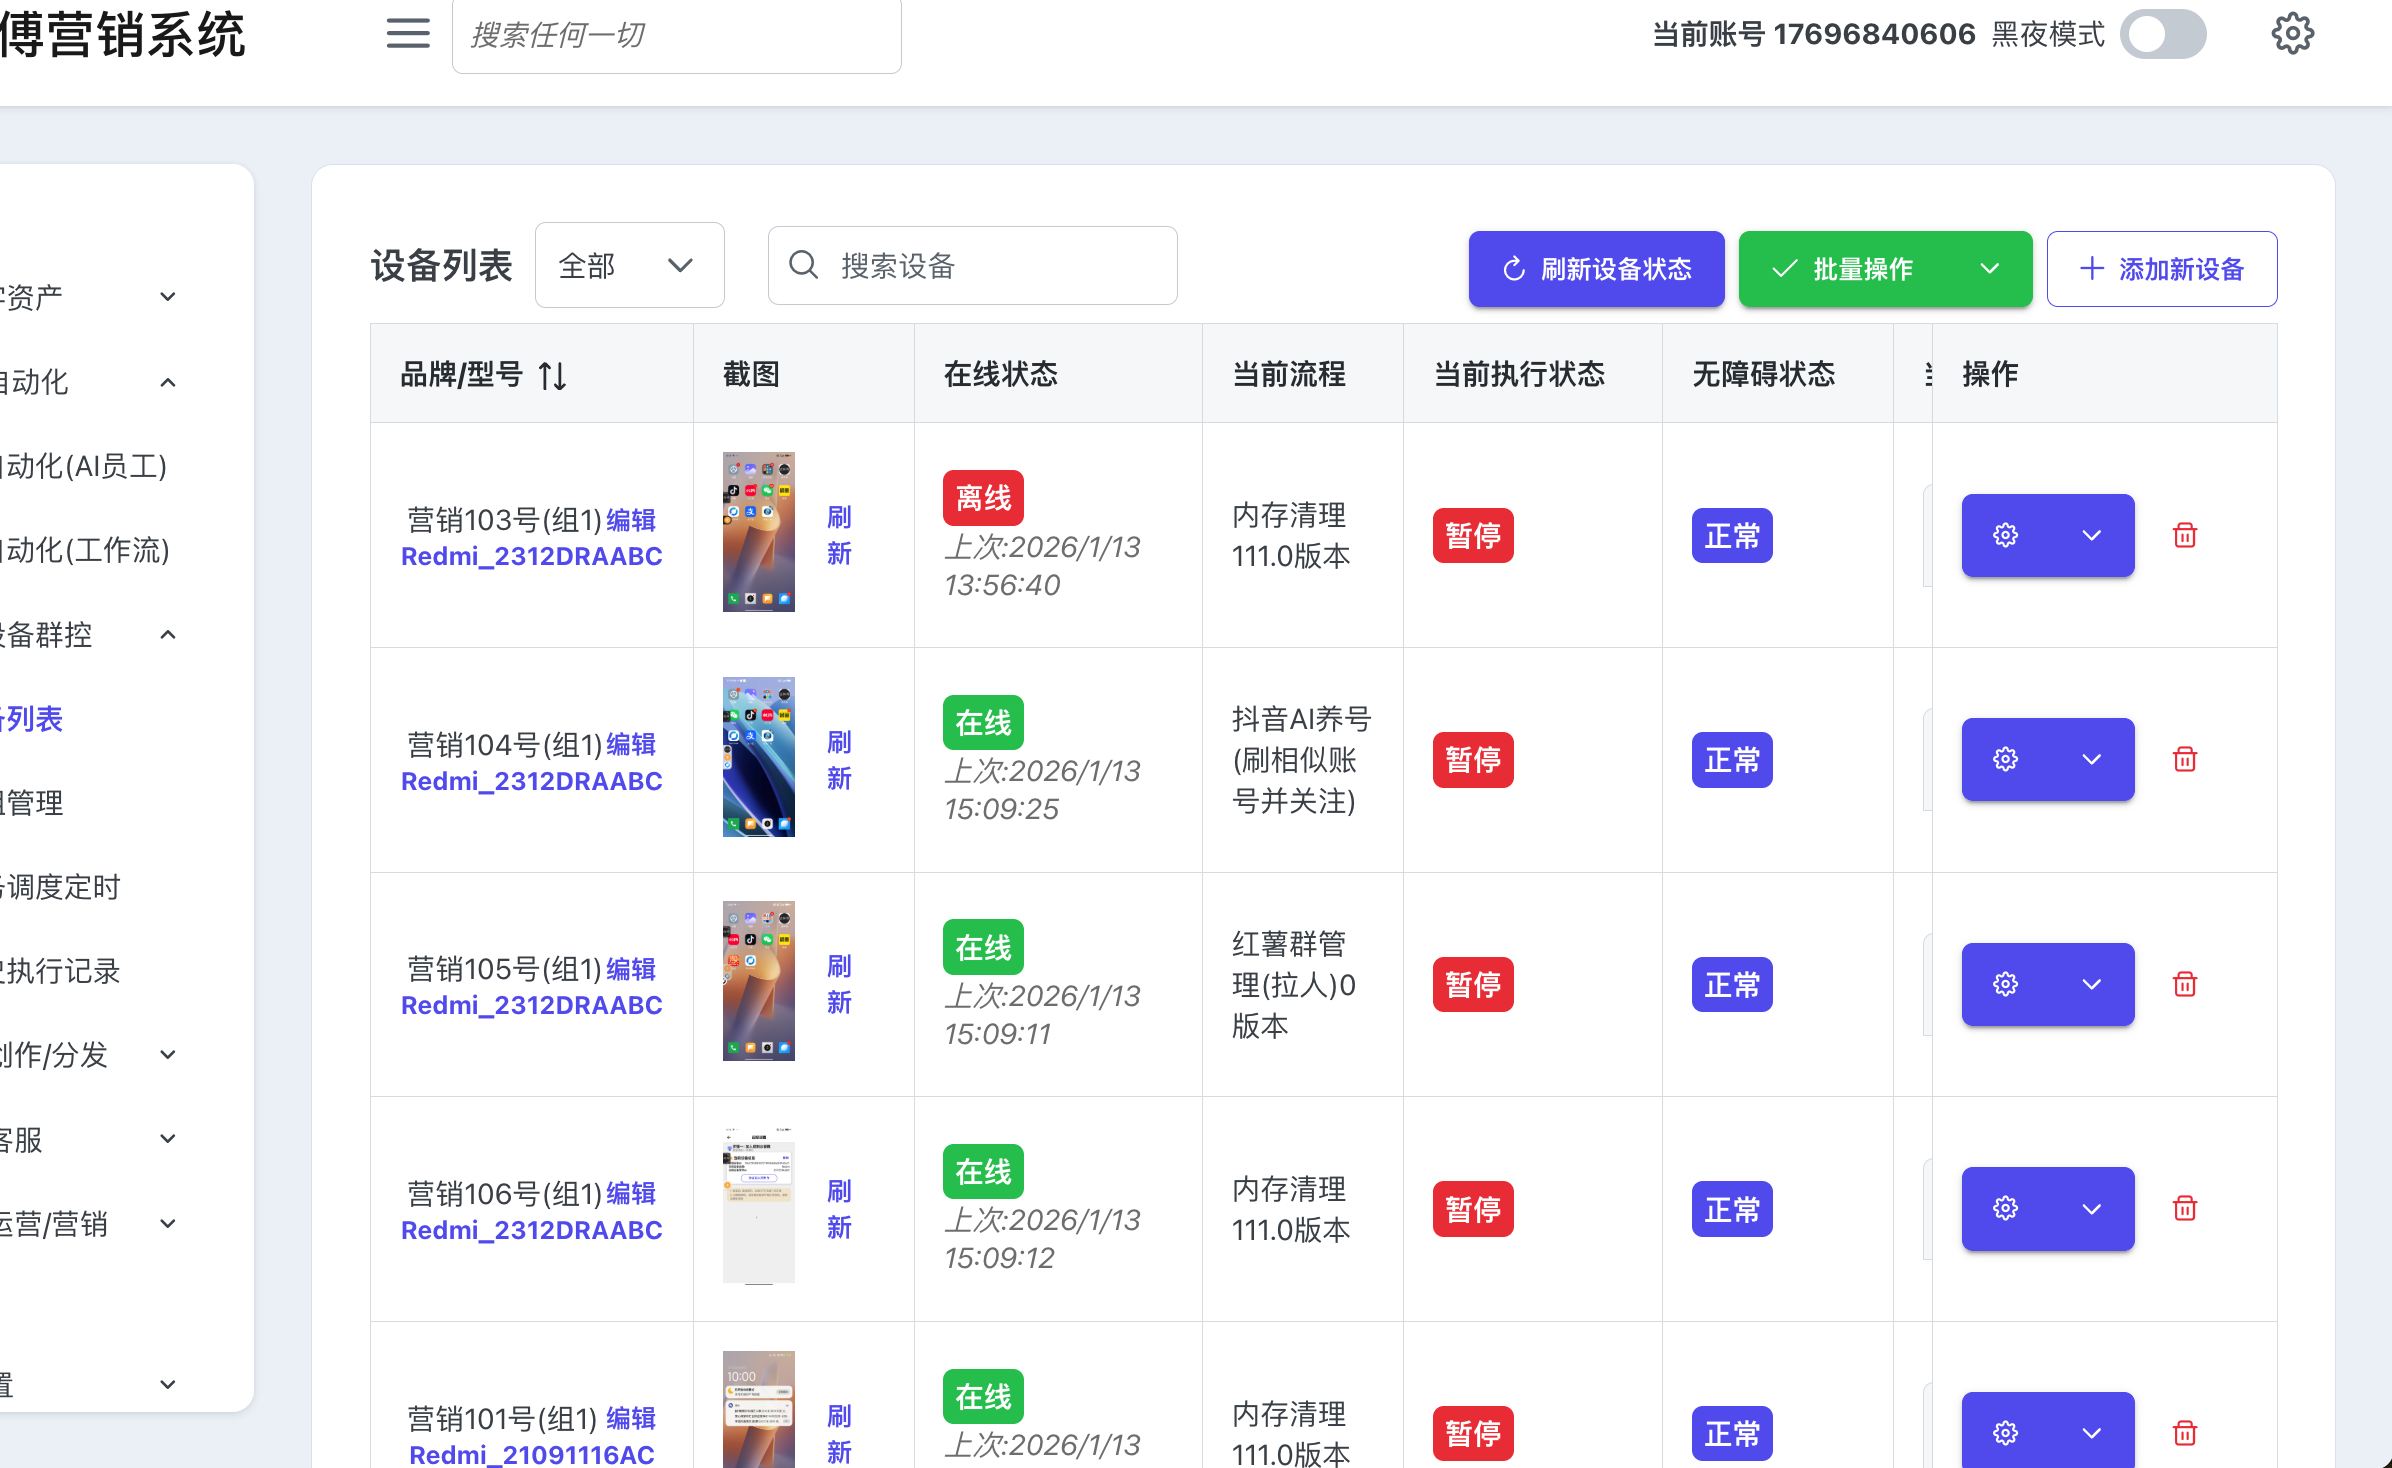The width and height of the screenshot is (2392, 1468).
Task: Open 调度定时 sidebar menu item
Action: (x=62, y=887)
